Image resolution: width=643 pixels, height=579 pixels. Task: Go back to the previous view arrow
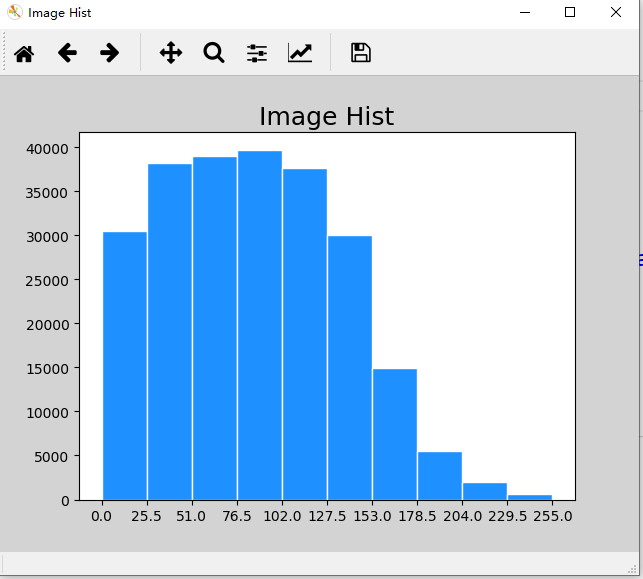tap(67, 53)
